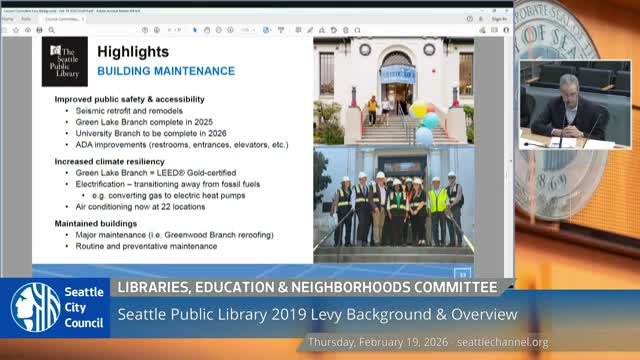Open the notifications bell icon
The width and height of the screenshot is (640, 360).
(481, 19)
